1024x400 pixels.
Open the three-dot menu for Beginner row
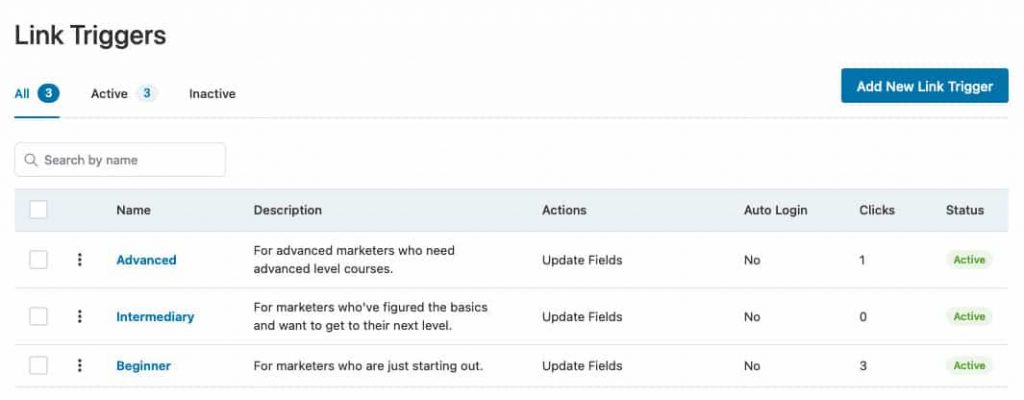click(80, 365)
